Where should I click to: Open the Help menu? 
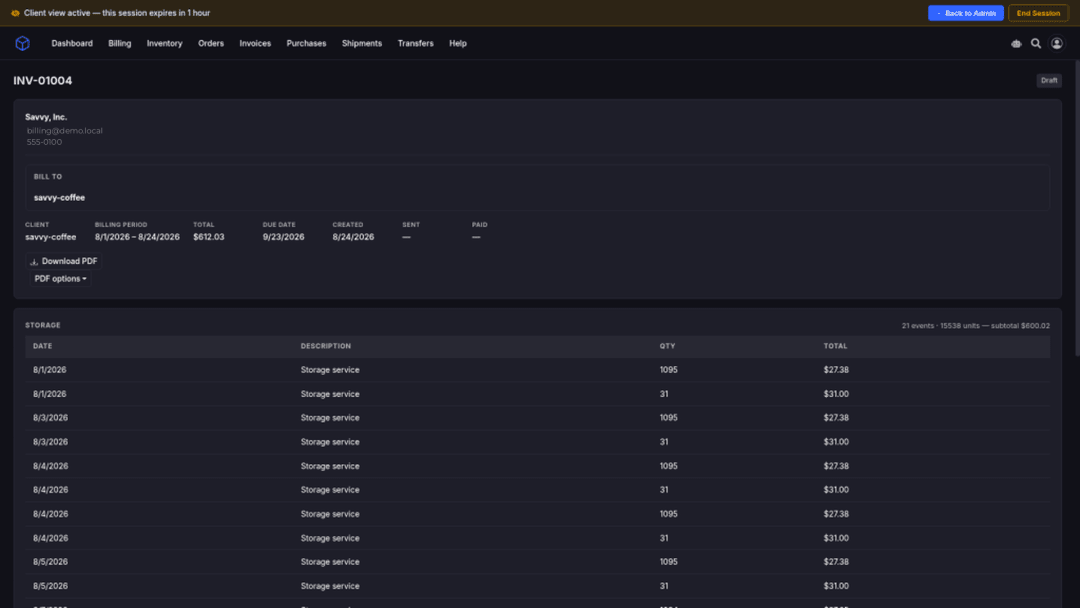coord(457,43)
